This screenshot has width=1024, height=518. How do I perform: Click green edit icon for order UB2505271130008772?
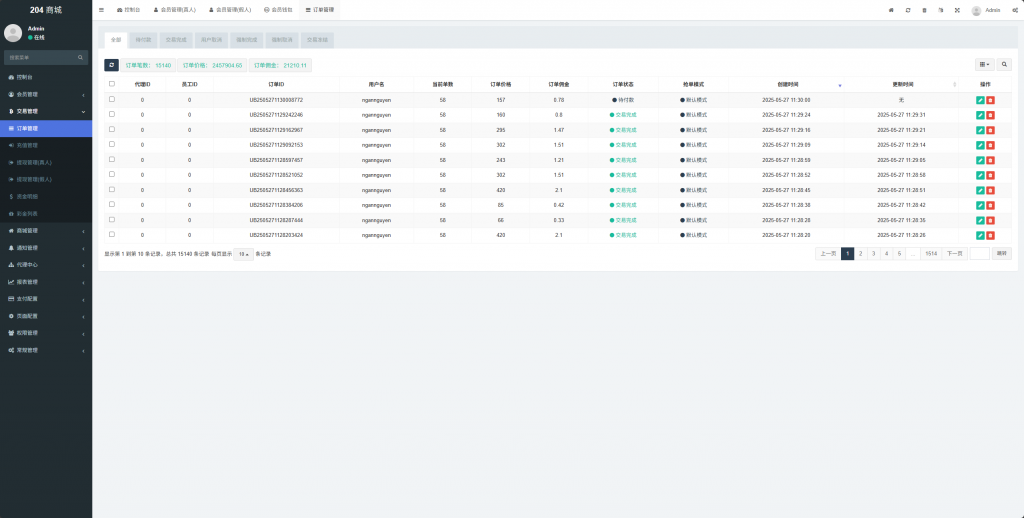point(980,100)
